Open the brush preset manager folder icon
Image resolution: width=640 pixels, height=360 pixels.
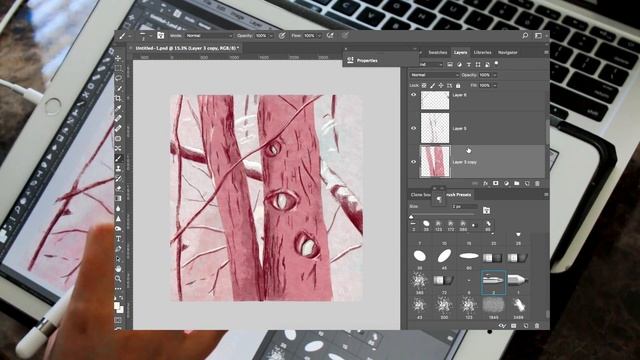click(x=486, y=211)
